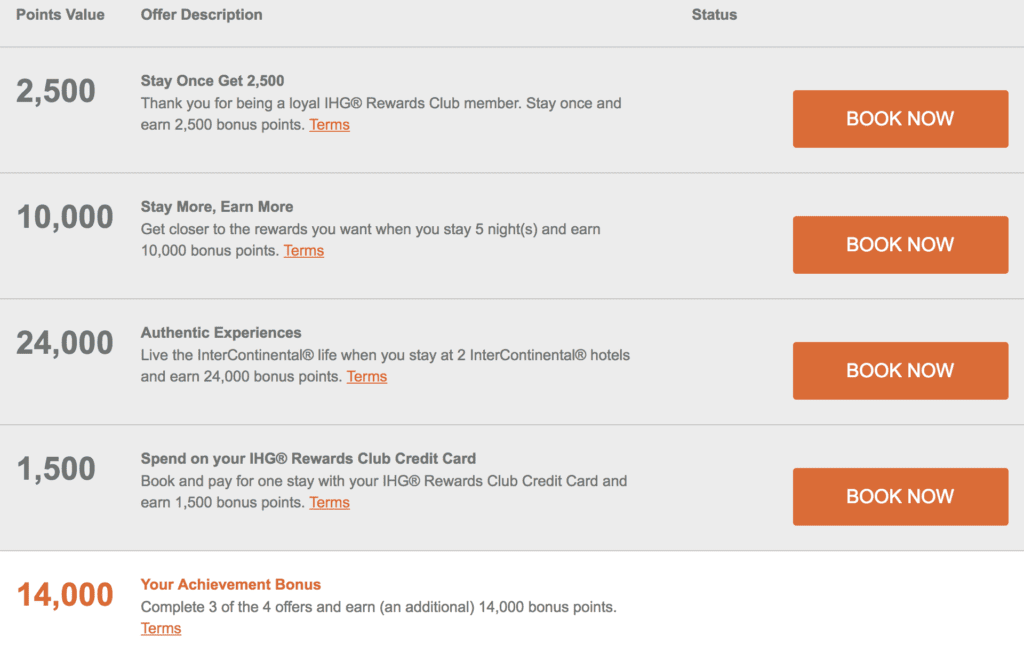Select the "Stay Once Get 2,500" offer title
Screen dimensions: 1024x651
coord(213,81)
